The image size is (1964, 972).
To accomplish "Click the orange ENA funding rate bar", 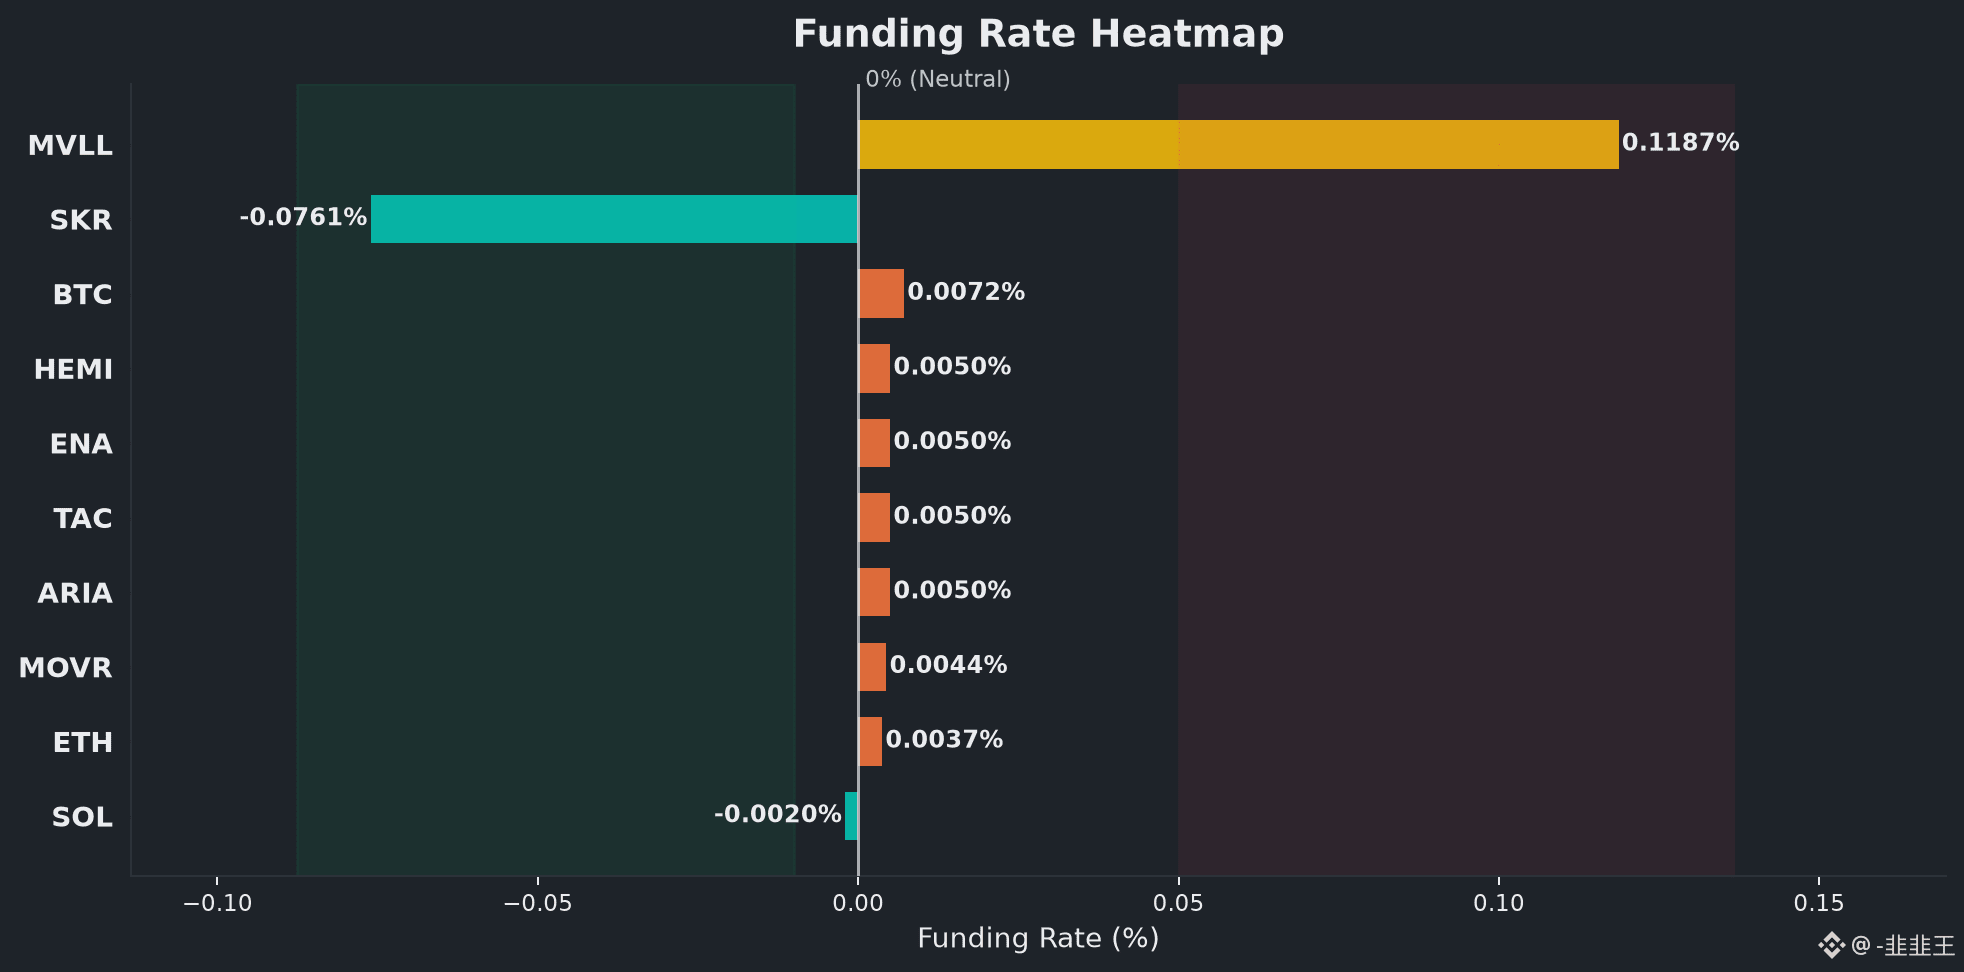I will [874, 443].
